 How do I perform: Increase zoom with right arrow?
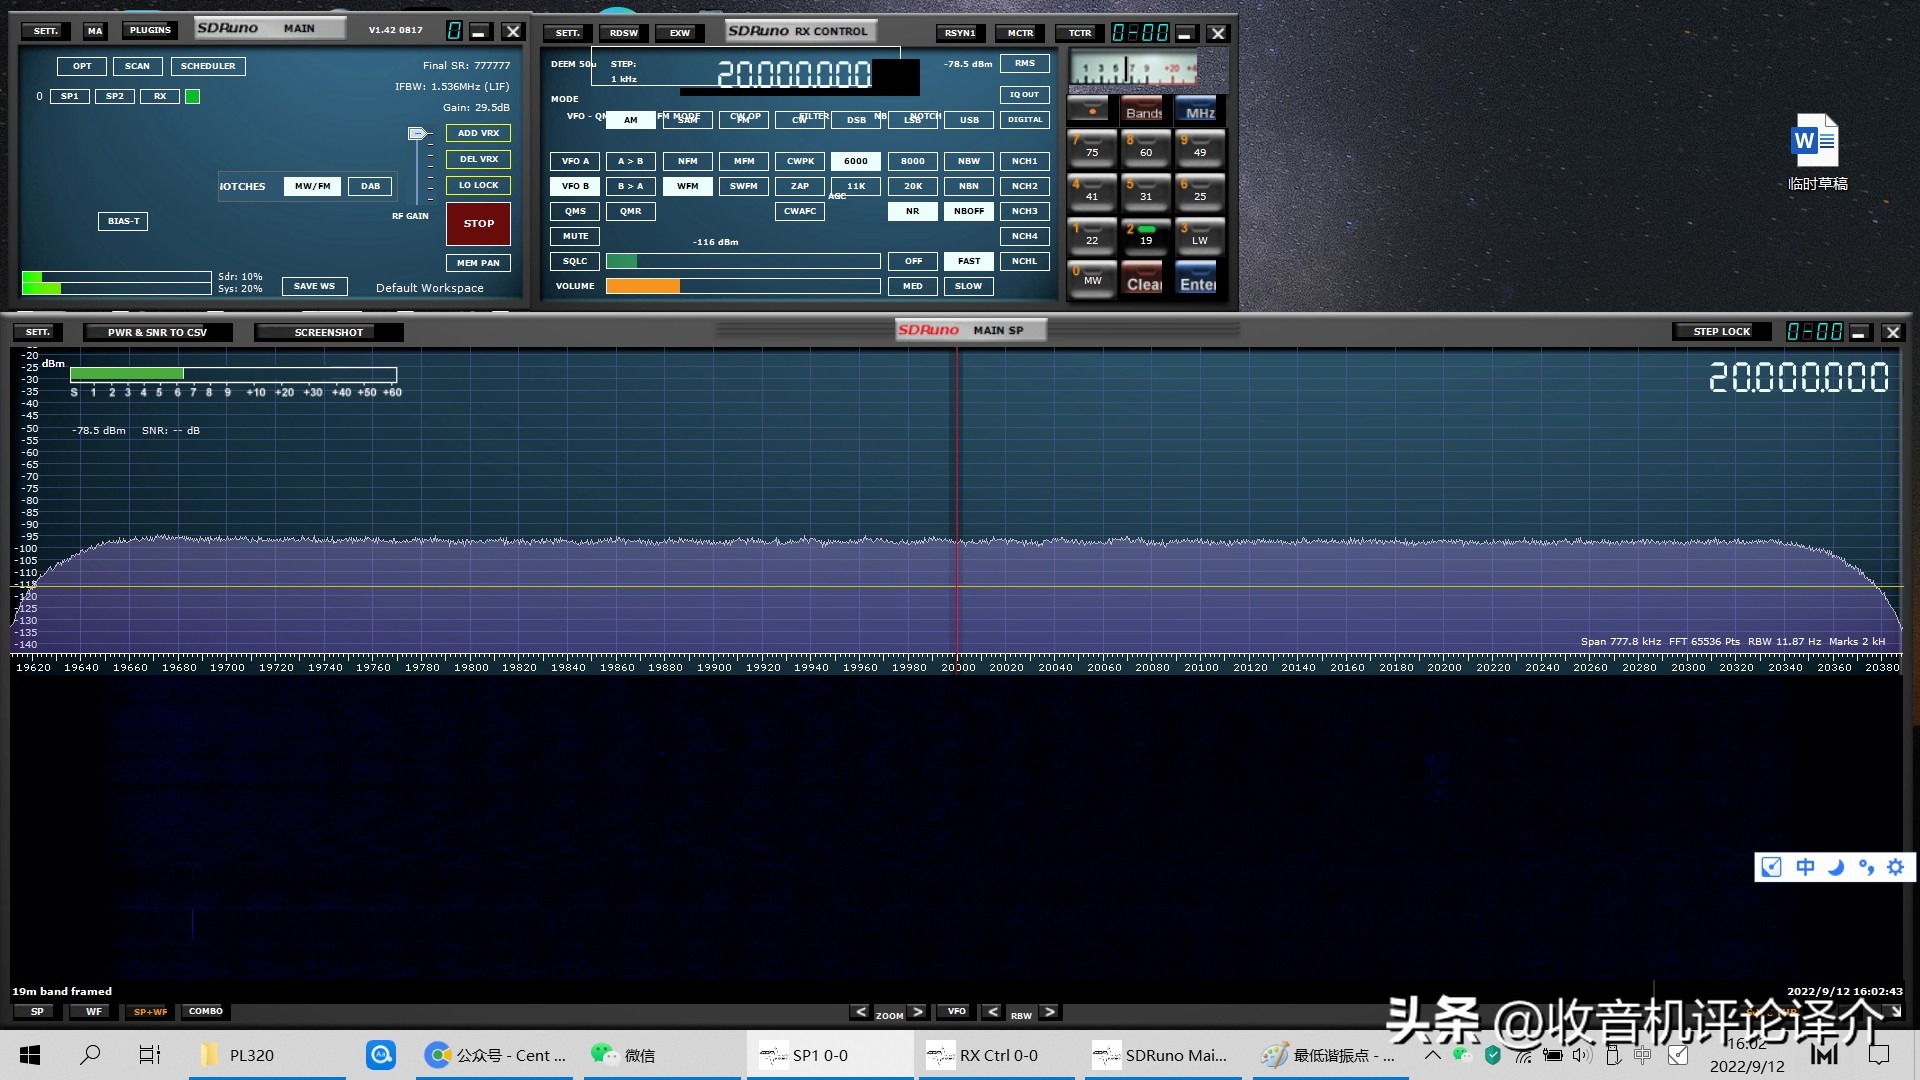click(917, 1012)
